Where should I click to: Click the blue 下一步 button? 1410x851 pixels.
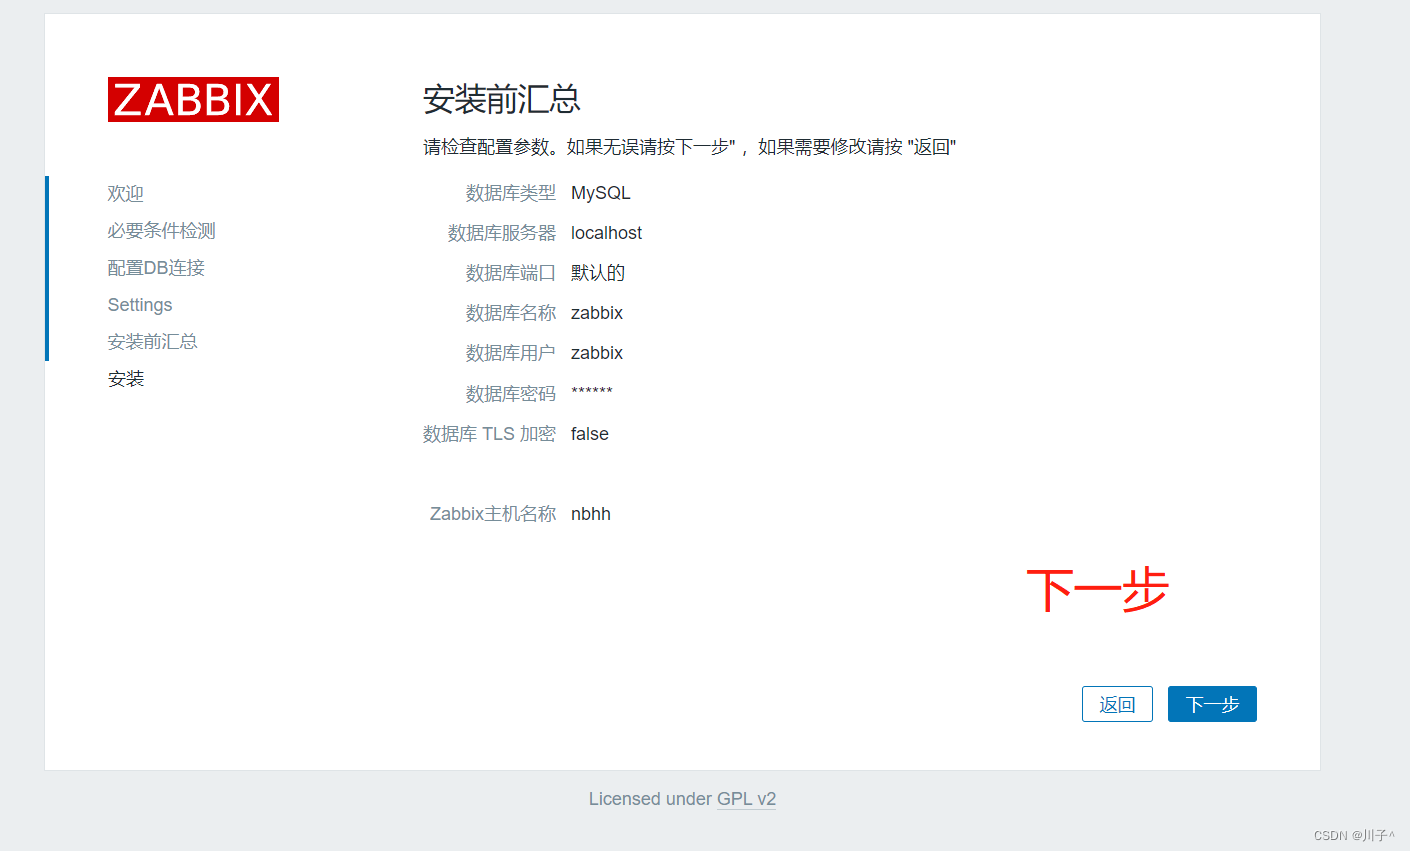click(x=1212, y=704)
